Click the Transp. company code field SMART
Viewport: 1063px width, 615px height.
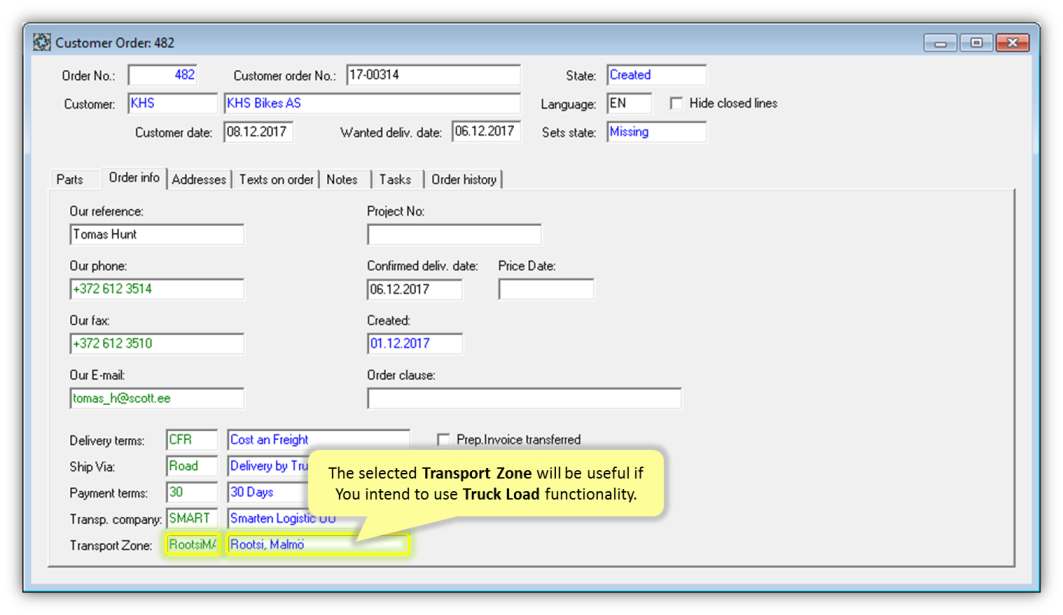192,518
